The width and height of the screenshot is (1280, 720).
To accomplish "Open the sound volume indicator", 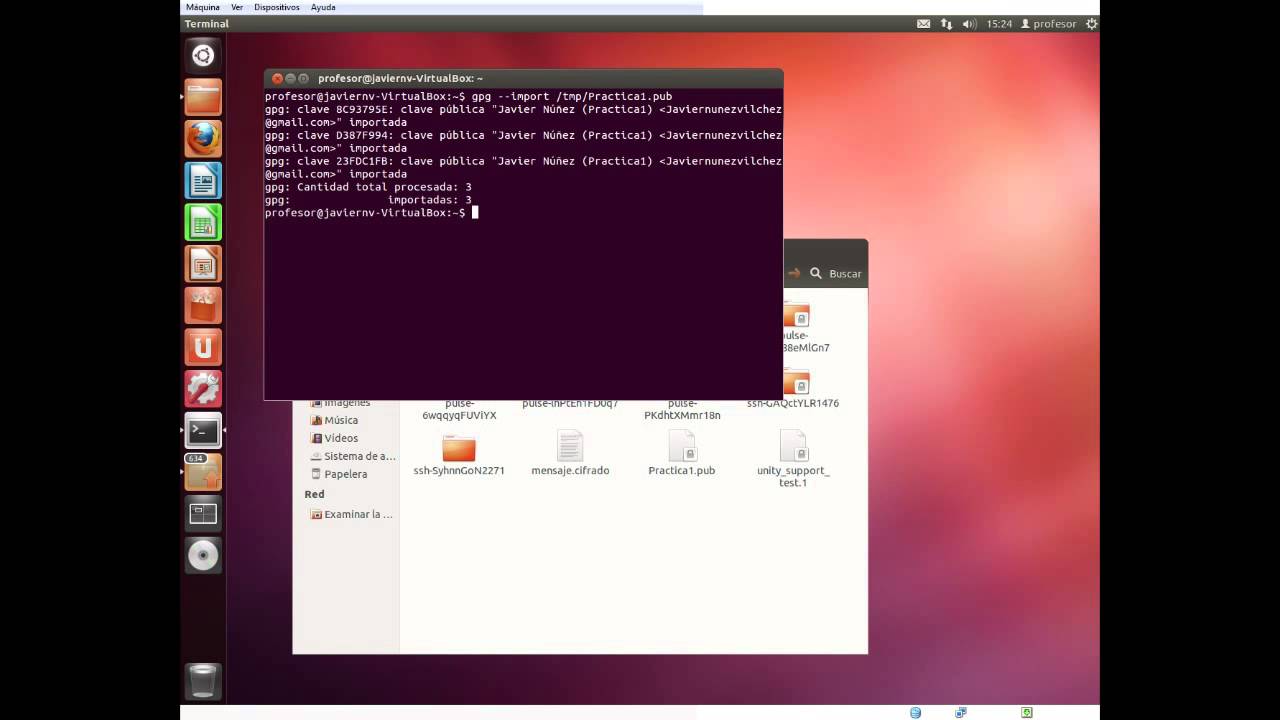I will point(969,24).
